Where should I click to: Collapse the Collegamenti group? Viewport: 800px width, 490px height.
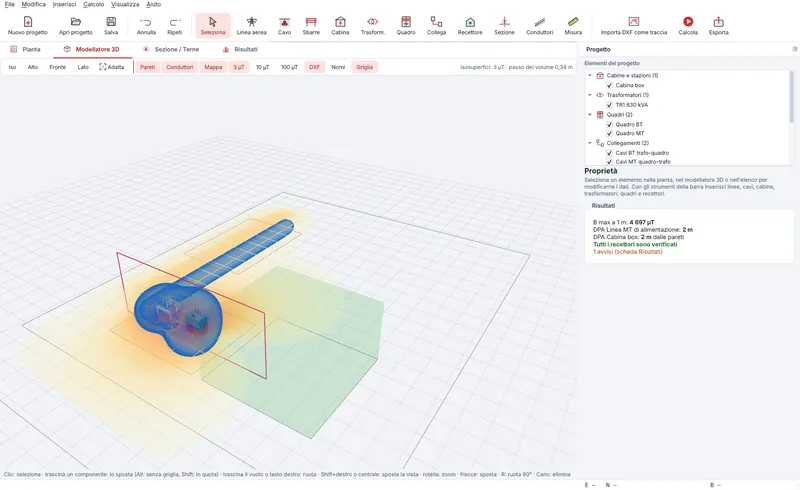coord(590,143)
